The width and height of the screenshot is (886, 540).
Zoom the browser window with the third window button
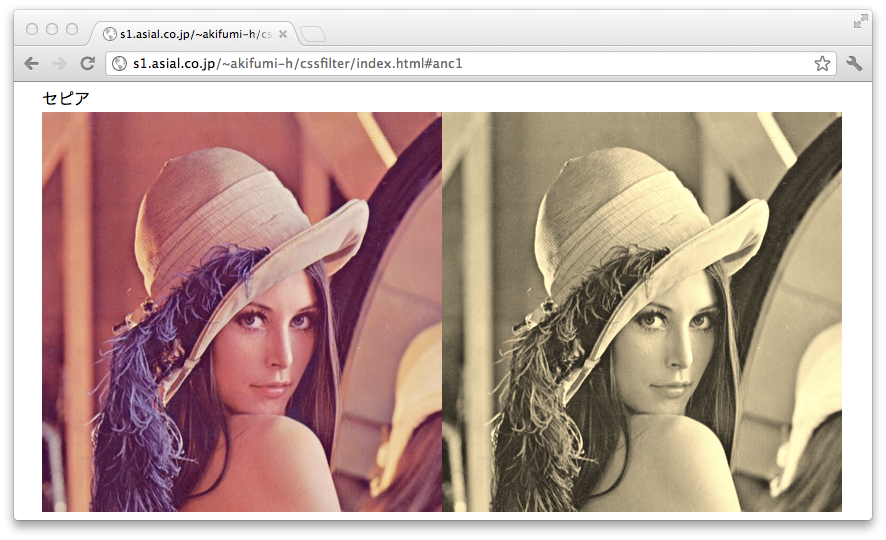72,29
